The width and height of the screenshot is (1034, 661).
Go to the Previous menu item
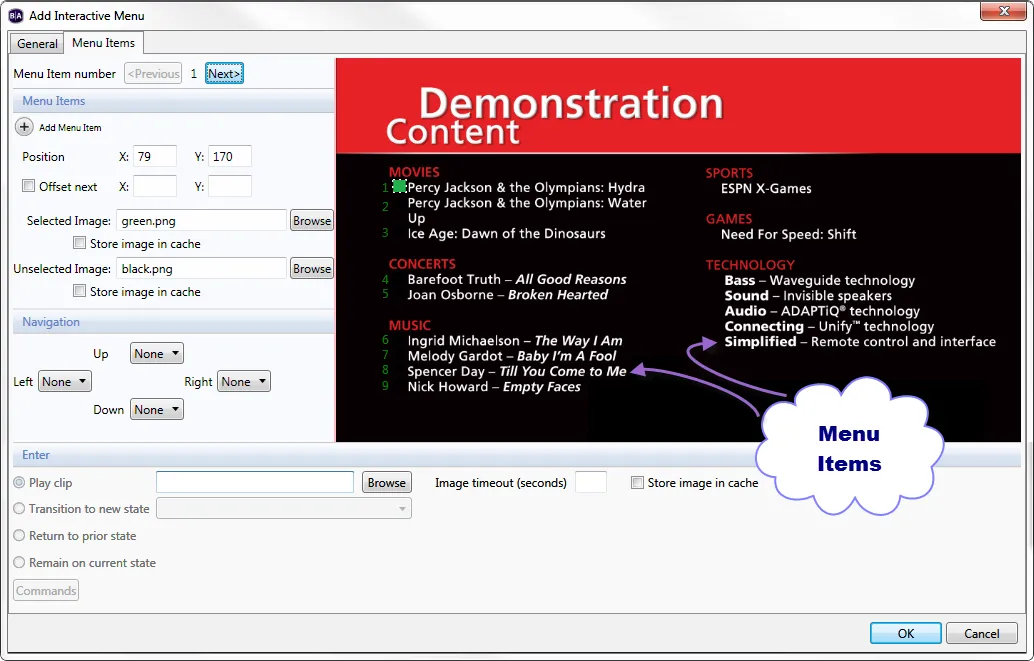coord(154,73)
